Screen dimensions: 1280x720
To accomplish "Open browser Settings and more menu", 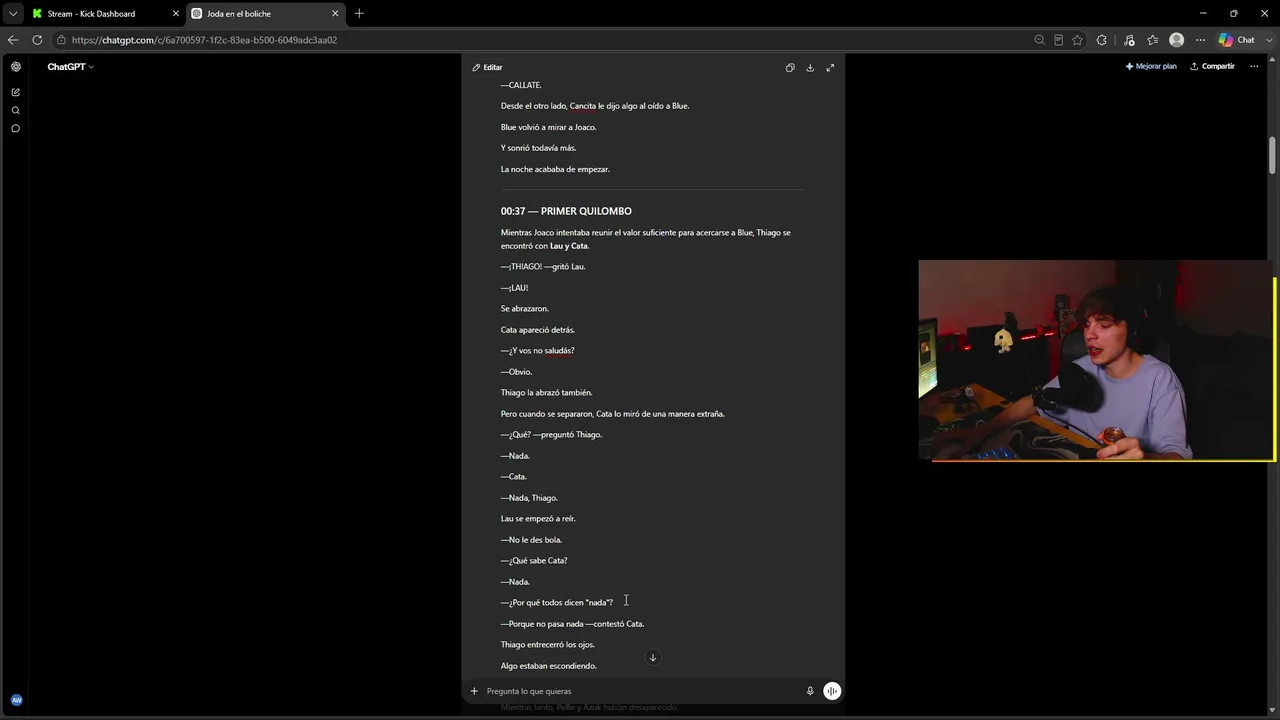I will 1200,40.
